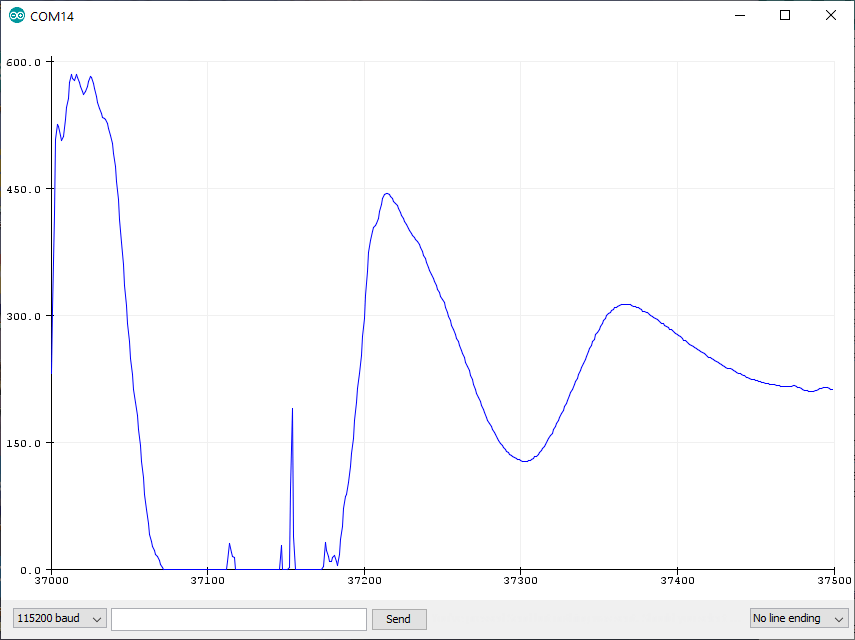Viewport: 855px width, 640px height.
Task: Click the baud dropdown chevron arrow
Action: (97, 618)
